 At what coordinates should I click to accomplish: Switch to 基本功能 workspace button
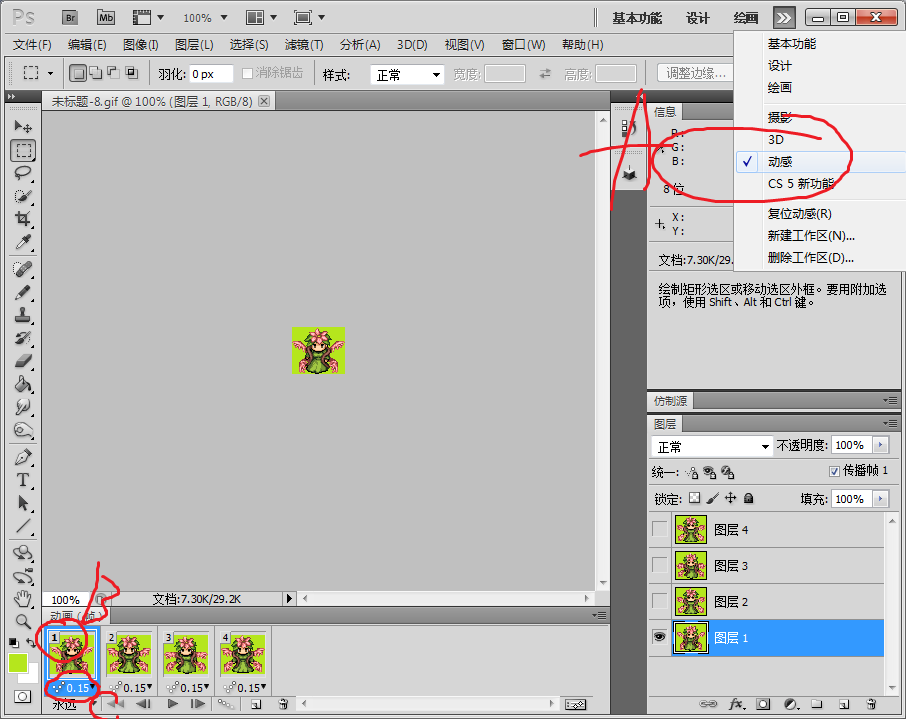[637, 18]
